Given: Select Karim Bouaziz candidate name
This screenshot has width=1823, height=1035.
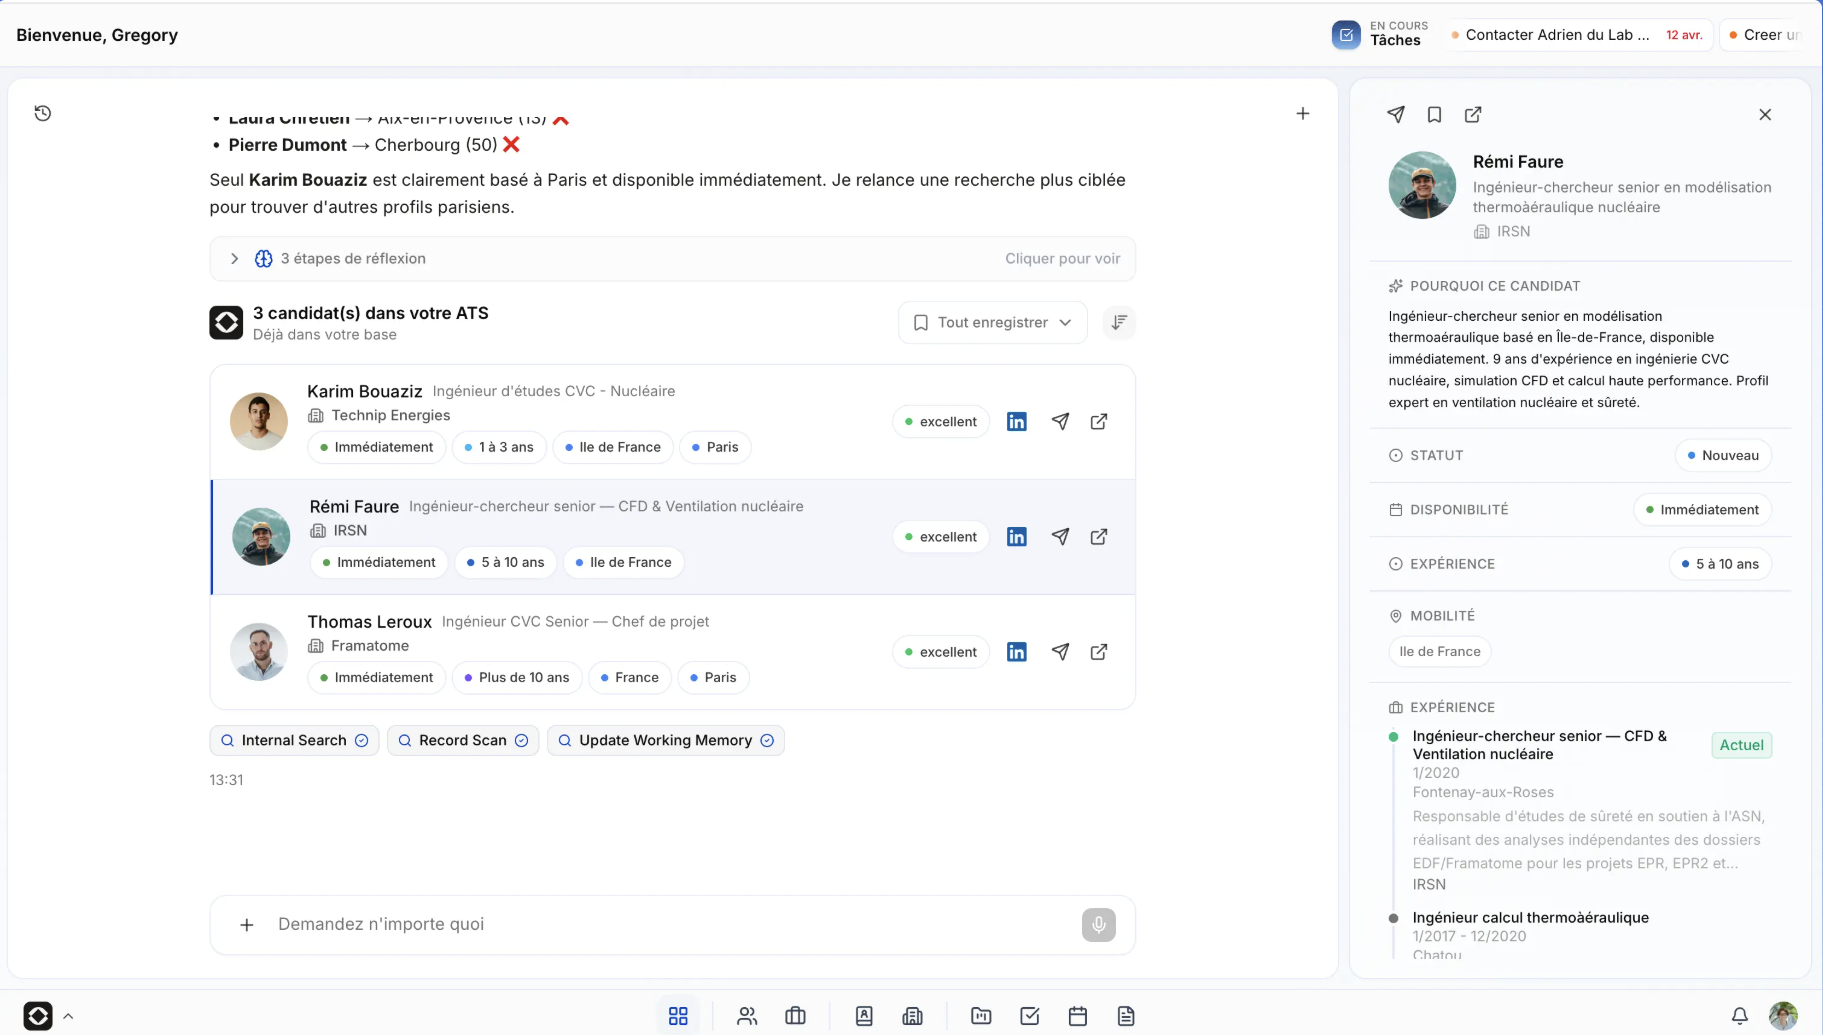Looking at the screenshot, I should [x=365, y=391].
